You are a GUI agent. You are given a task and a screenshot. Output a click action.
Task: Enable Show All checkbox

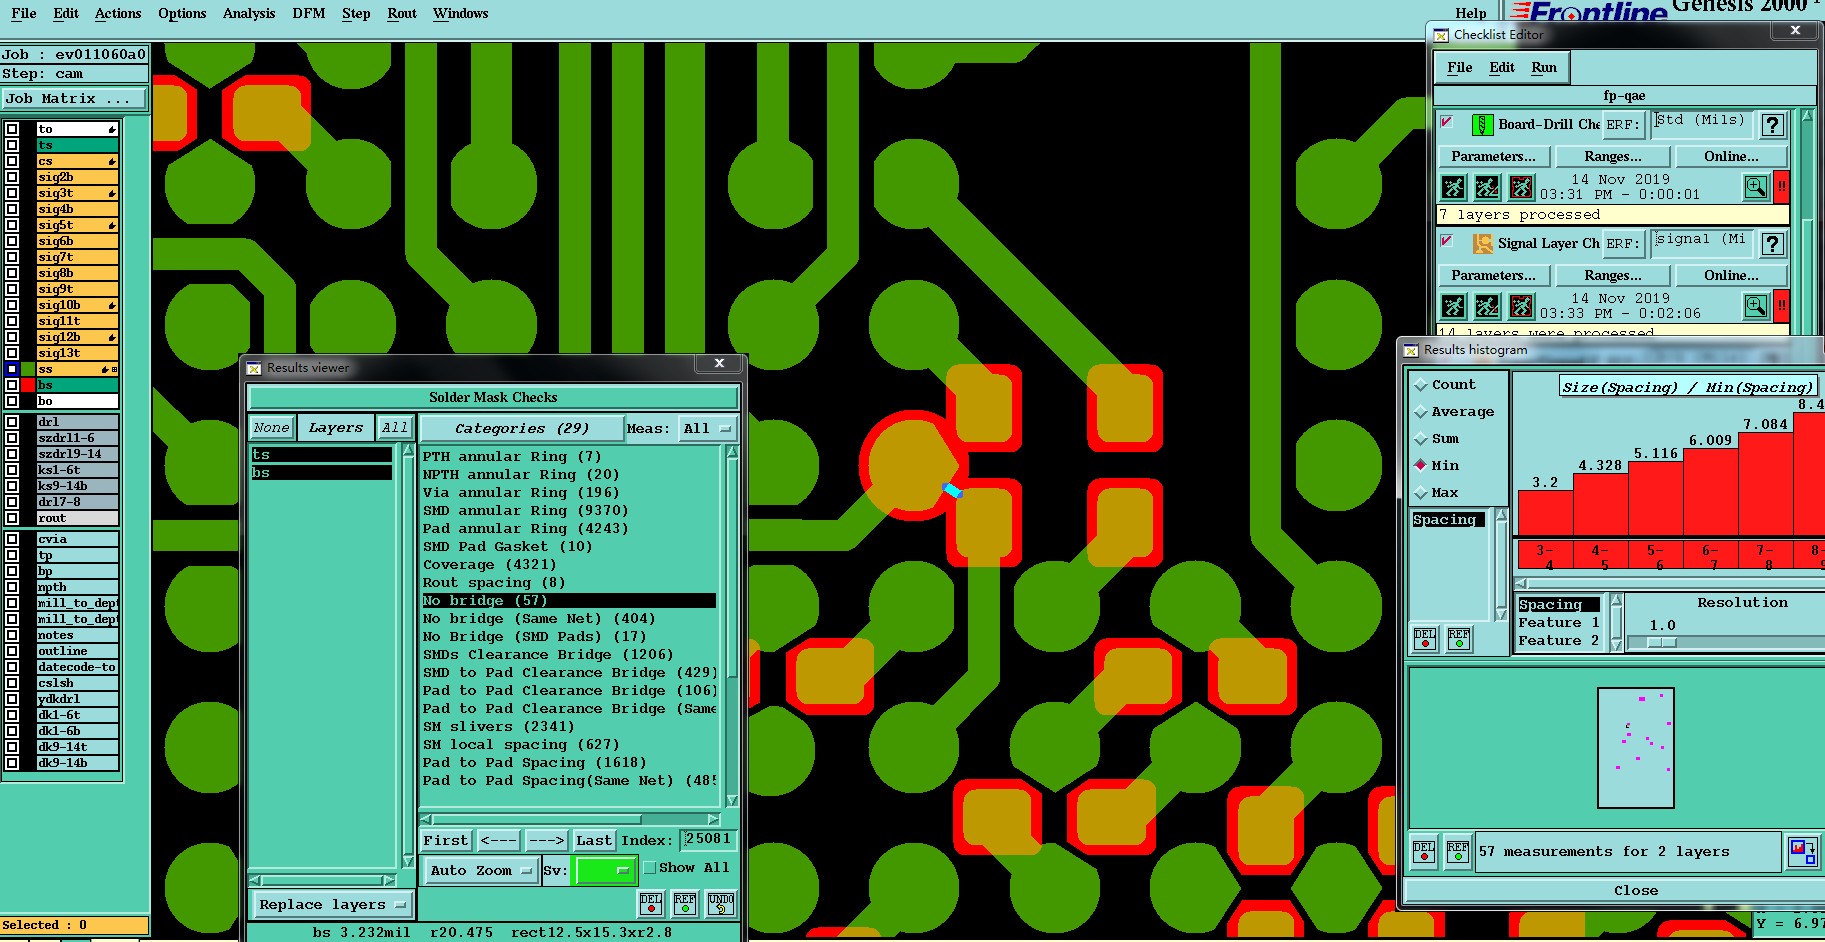point(650,868)
